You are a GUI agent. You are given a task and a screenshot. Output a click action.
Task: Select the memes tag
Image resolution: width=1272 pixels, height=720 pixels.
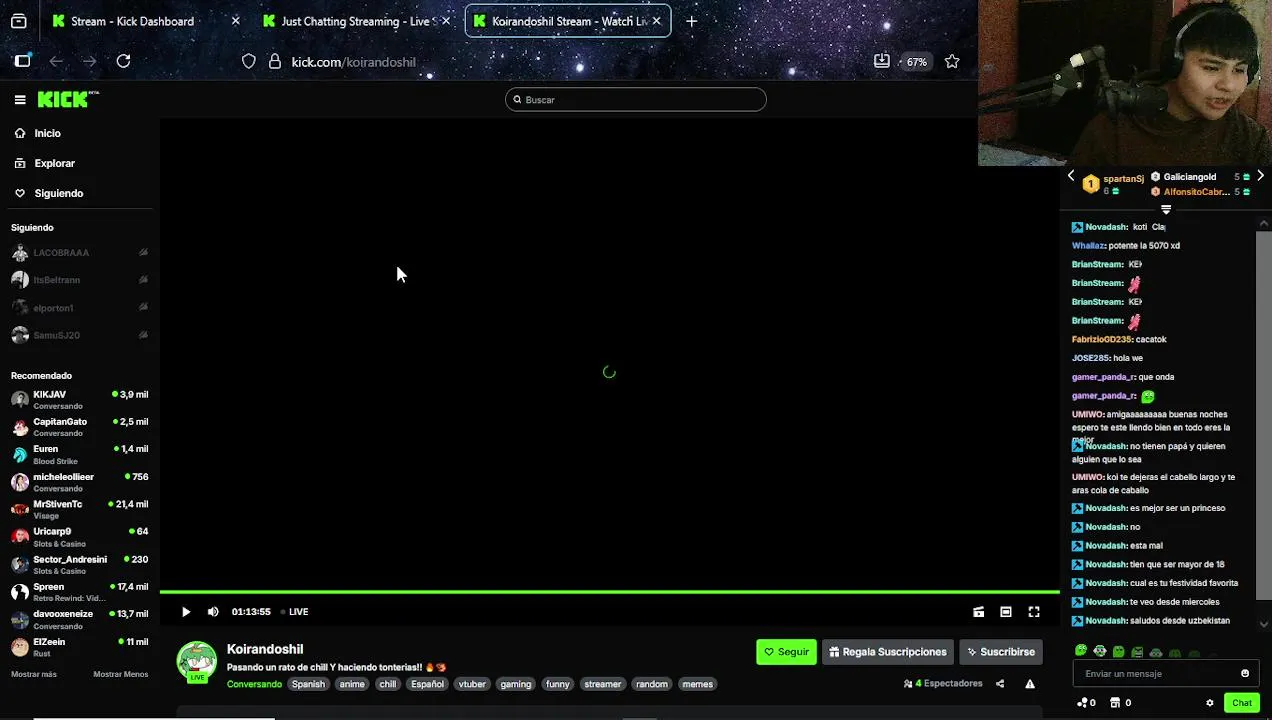click(697, 684)
